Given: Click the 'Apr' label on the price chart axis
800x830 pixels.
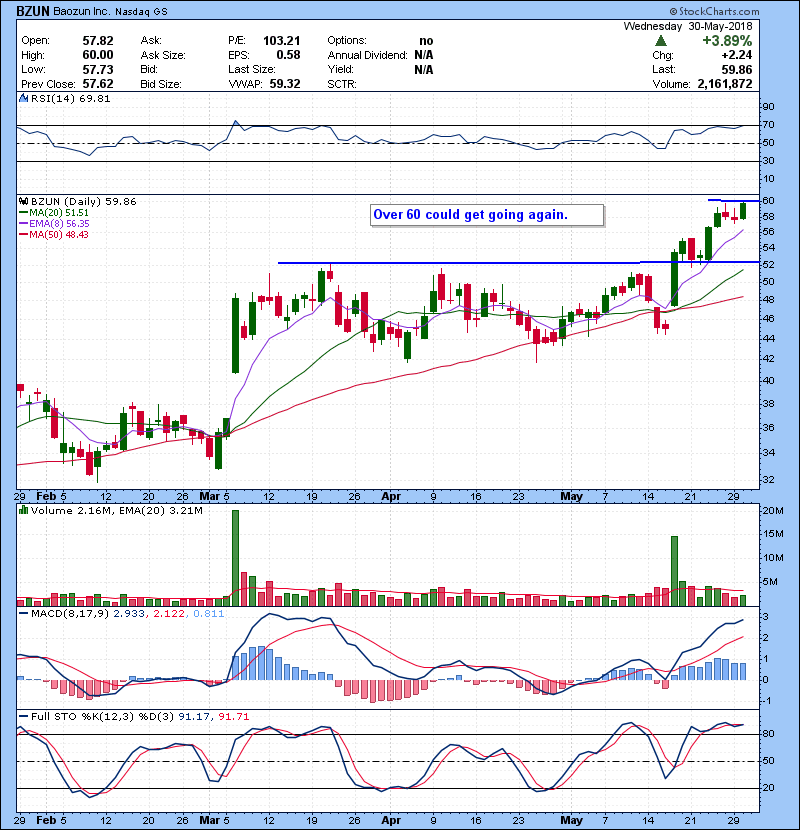Looking at the screenshot, I should click(x=391, y=497).
